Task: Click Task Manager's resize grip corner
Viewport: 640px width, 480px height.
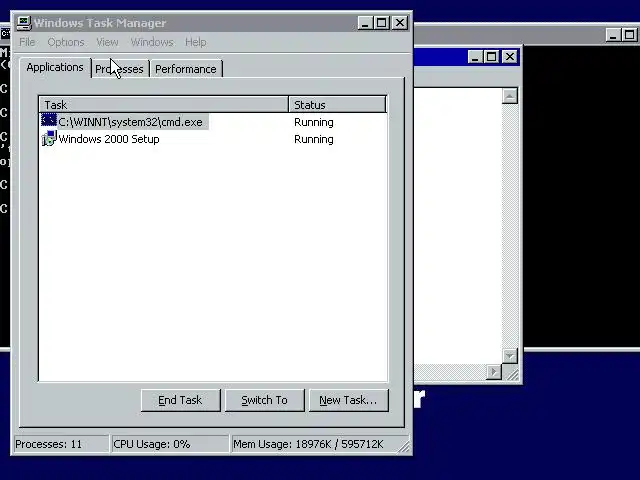Action: (404, 447)
